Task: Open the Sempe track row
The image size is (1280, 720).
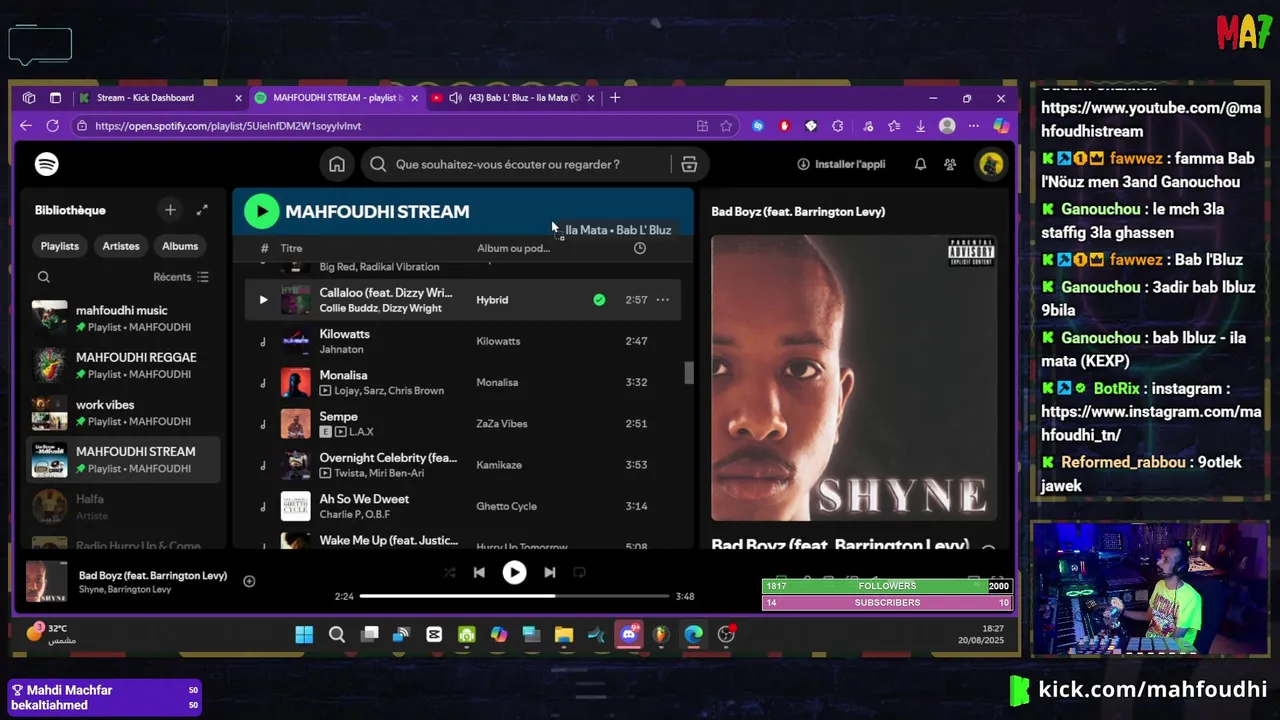Action: click(x=463, y=424)
